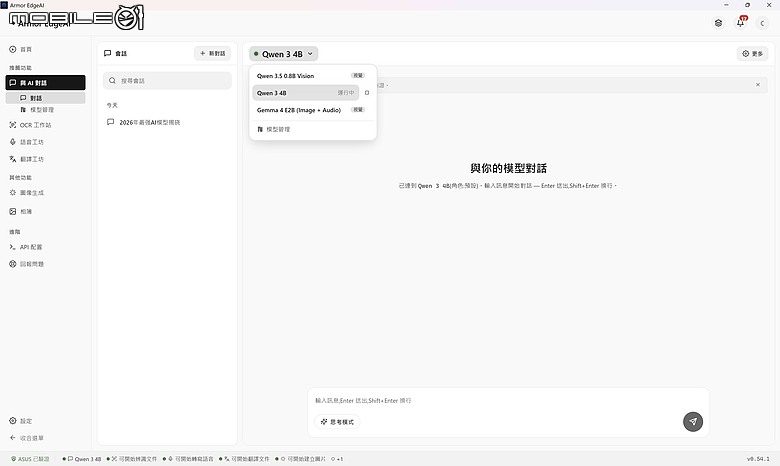
Task: Stop the running Qwen 3 4B model
Action: point(367,93)
